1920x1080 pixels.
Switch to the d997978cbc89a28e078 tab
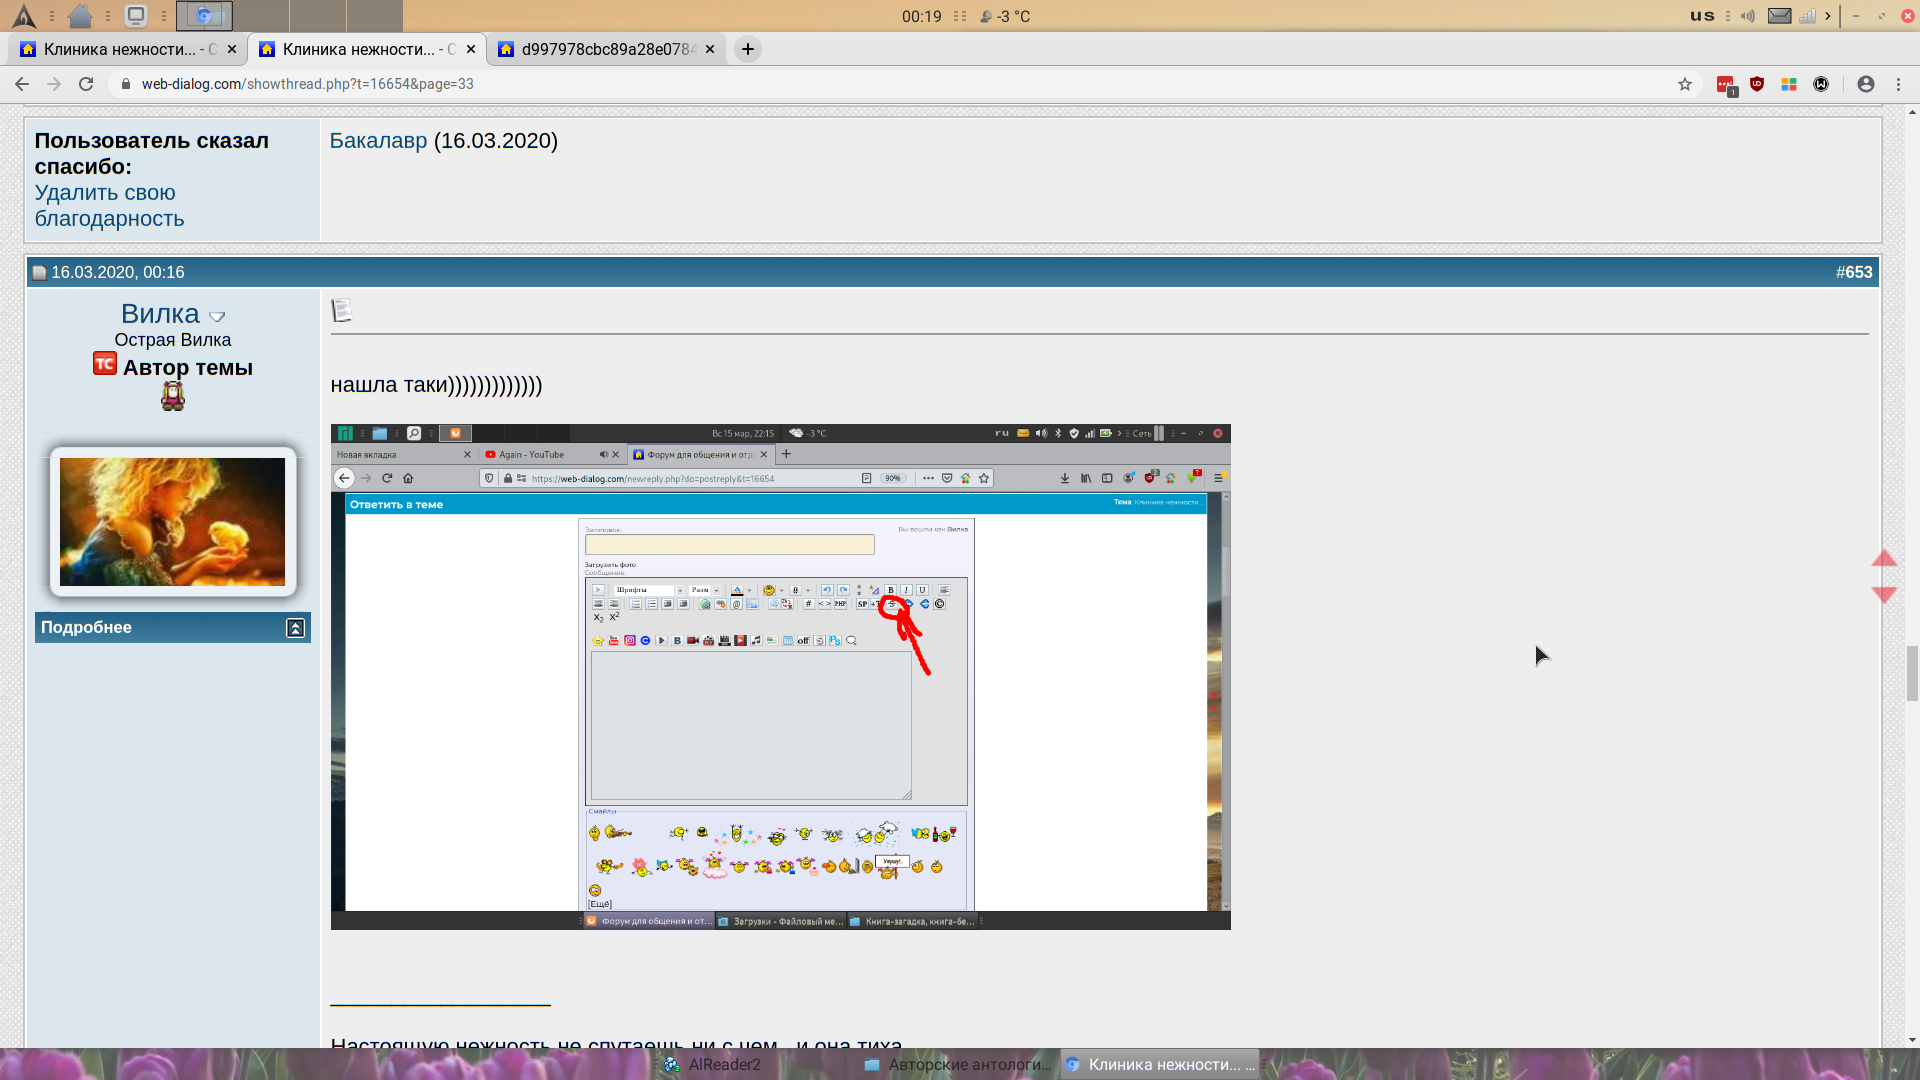606,49
